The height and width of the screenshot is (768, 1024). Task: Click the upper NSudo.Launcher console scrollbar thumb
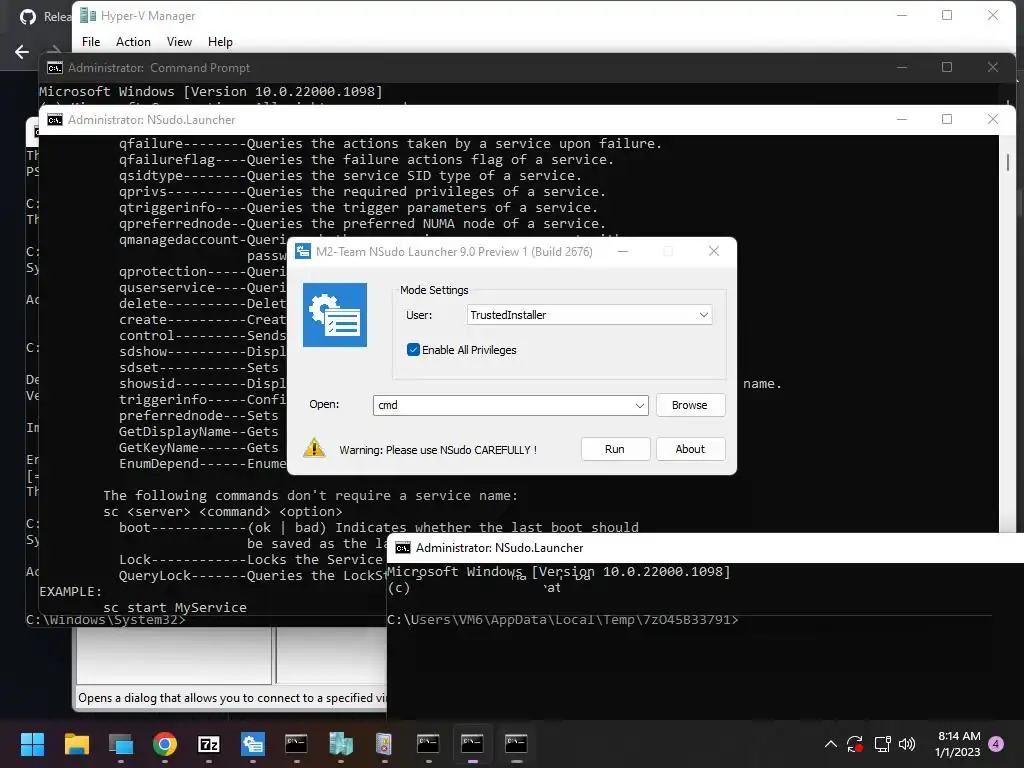click(1008, 162)
